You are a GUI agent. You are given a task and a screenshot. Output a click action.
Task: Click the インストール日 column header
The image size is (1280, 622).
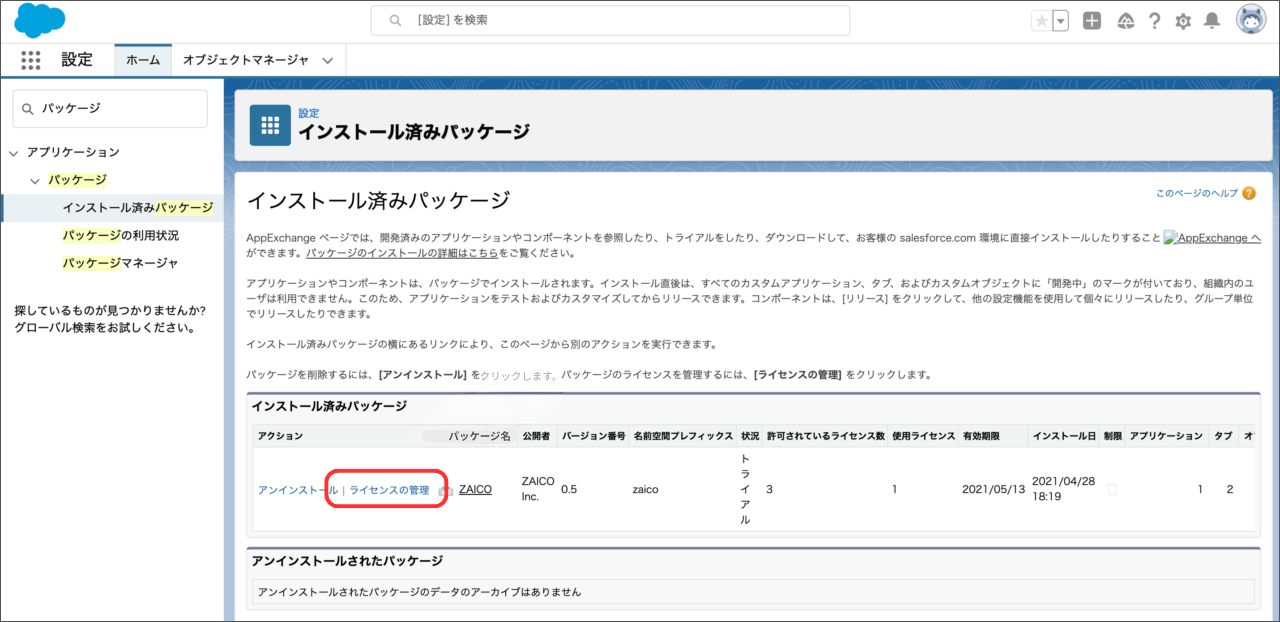tap(1064, 436)
